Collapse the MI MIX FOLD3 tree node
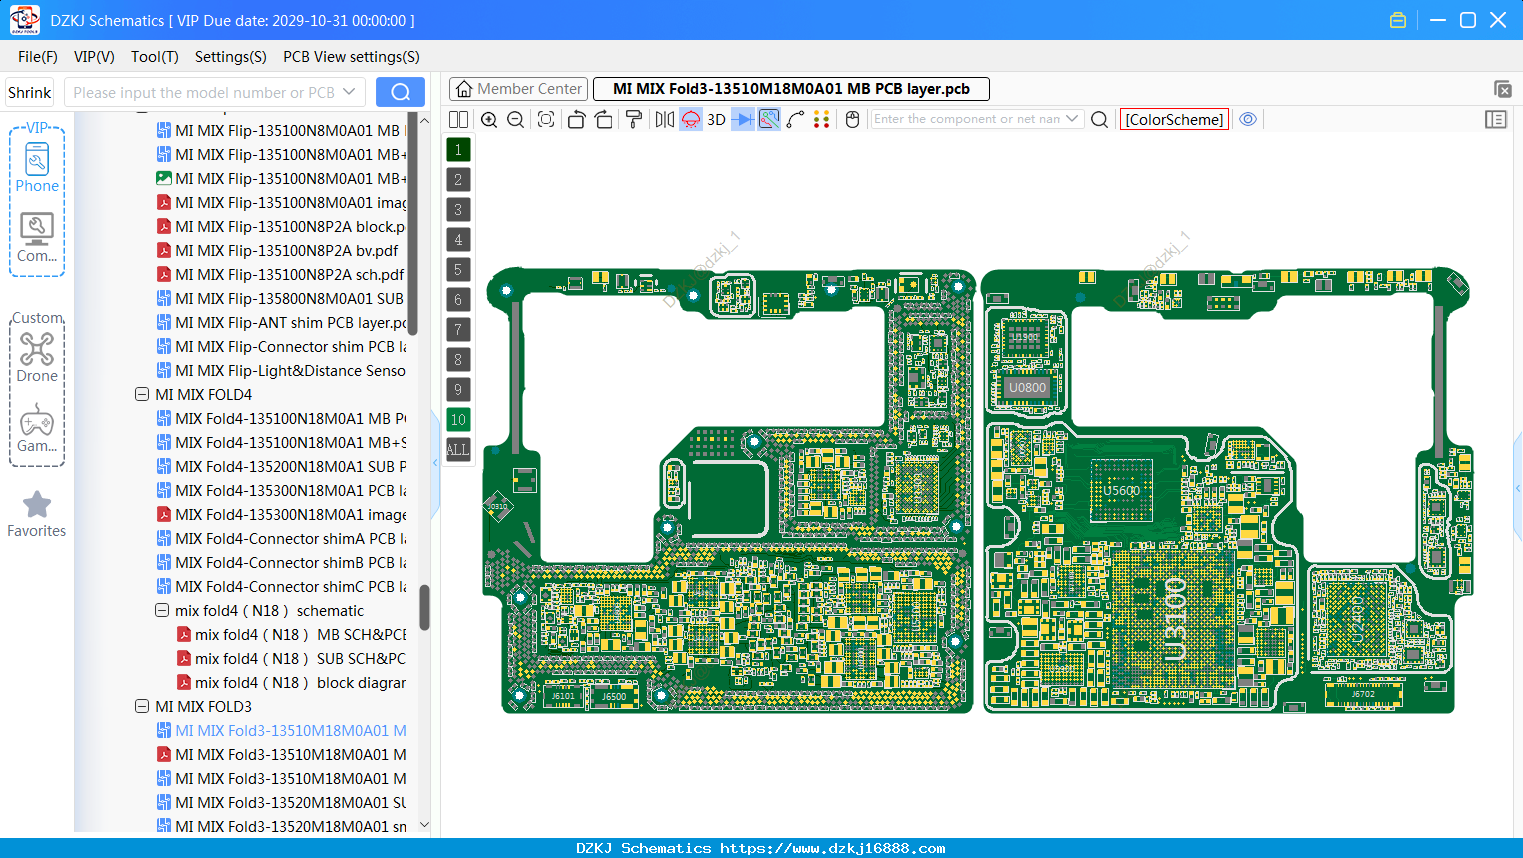 [142, 707]
